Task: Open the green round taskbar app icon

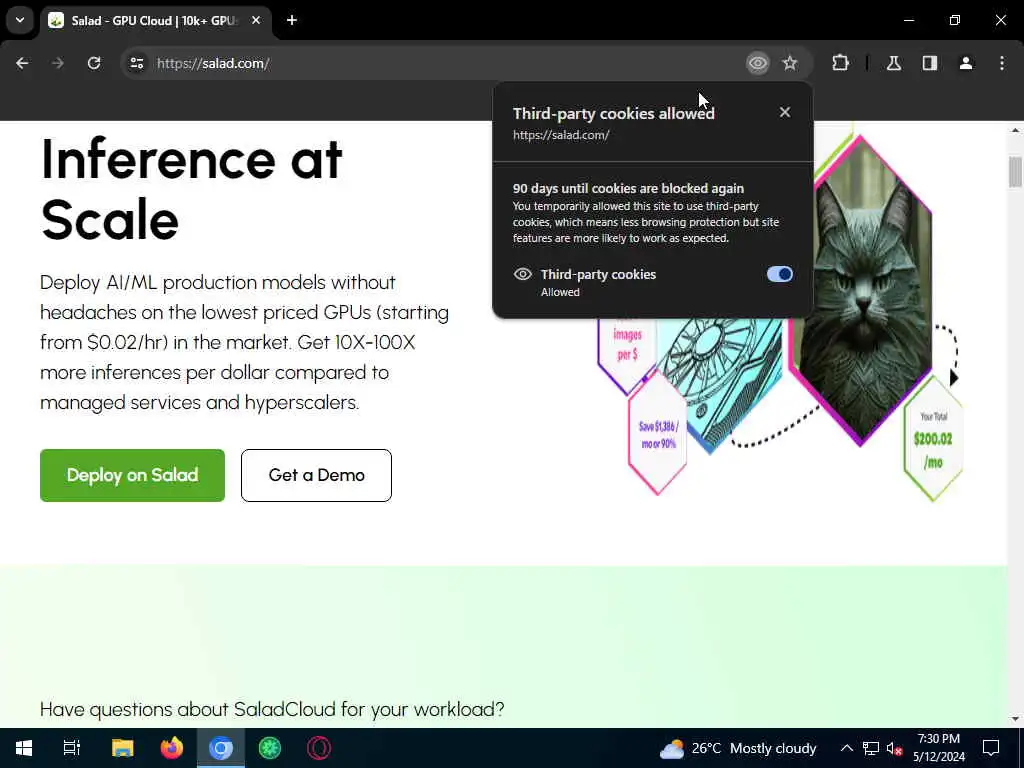Action: pyautogui.click(x=270, y=748)
